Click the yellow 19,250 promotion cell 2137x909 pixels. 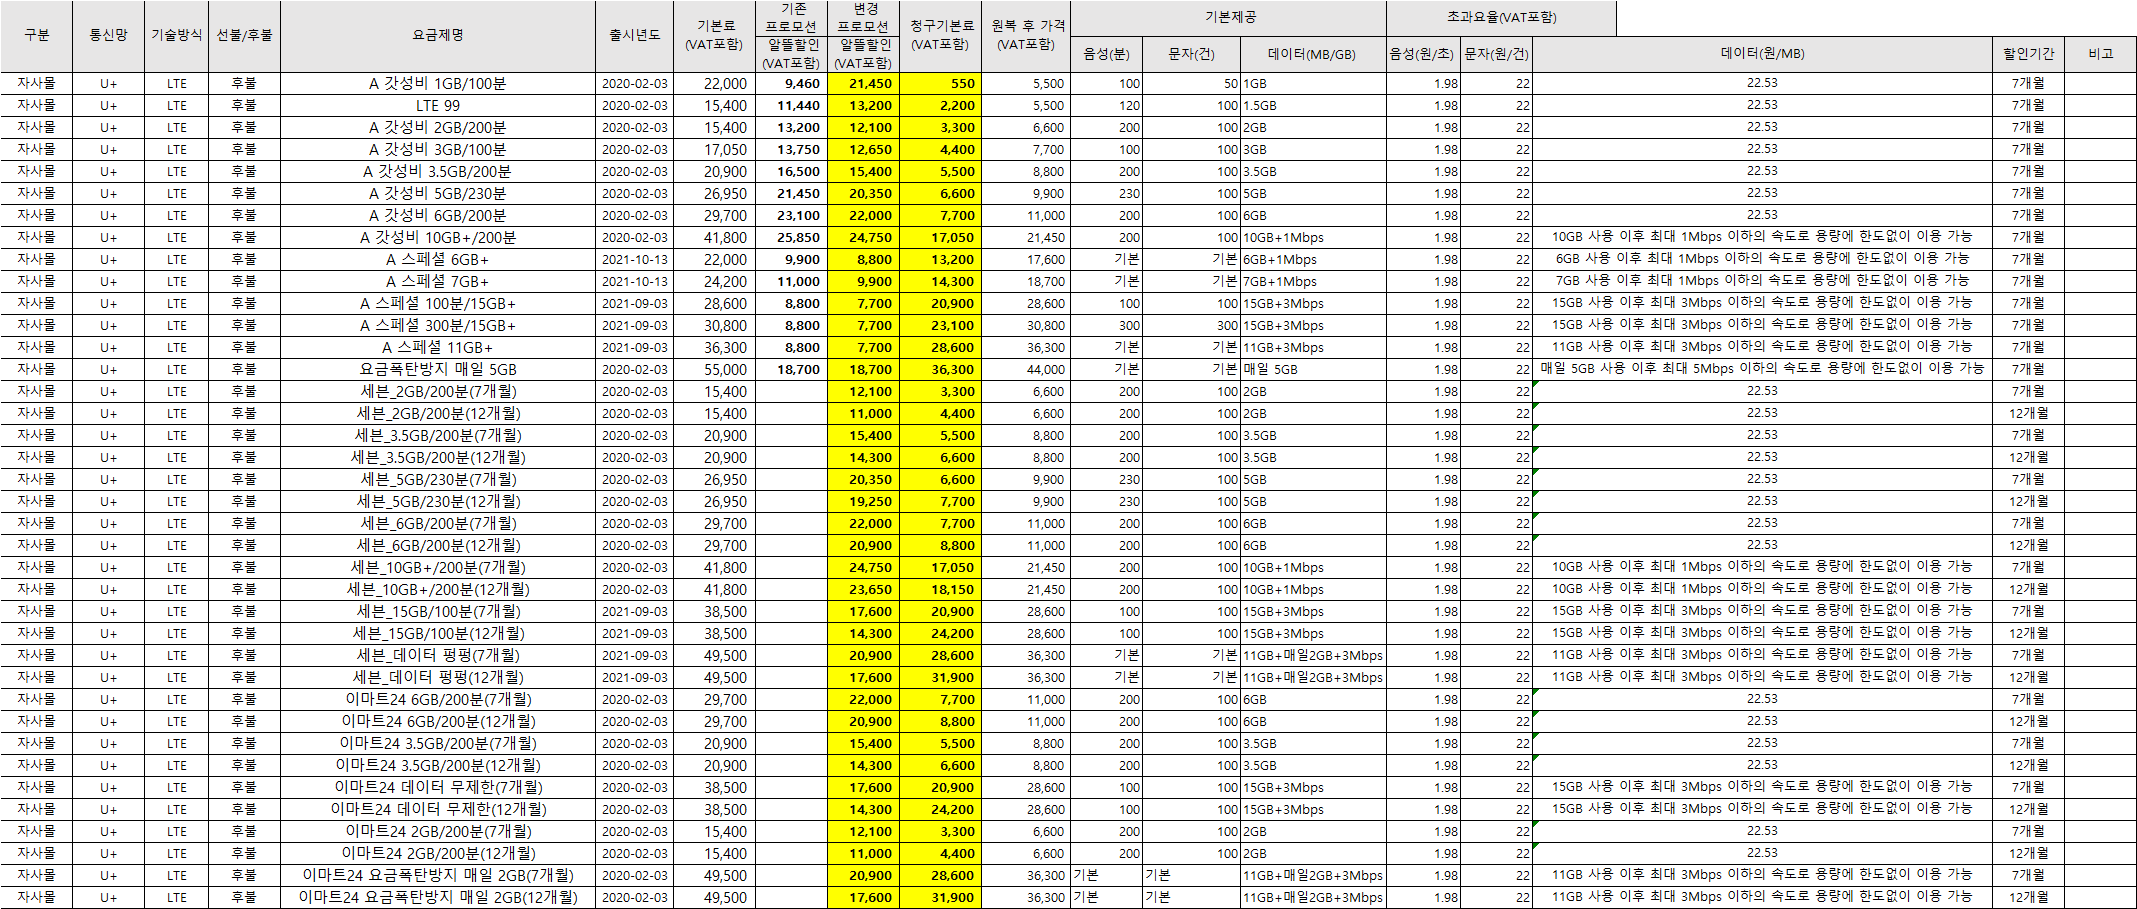[863, 502]
